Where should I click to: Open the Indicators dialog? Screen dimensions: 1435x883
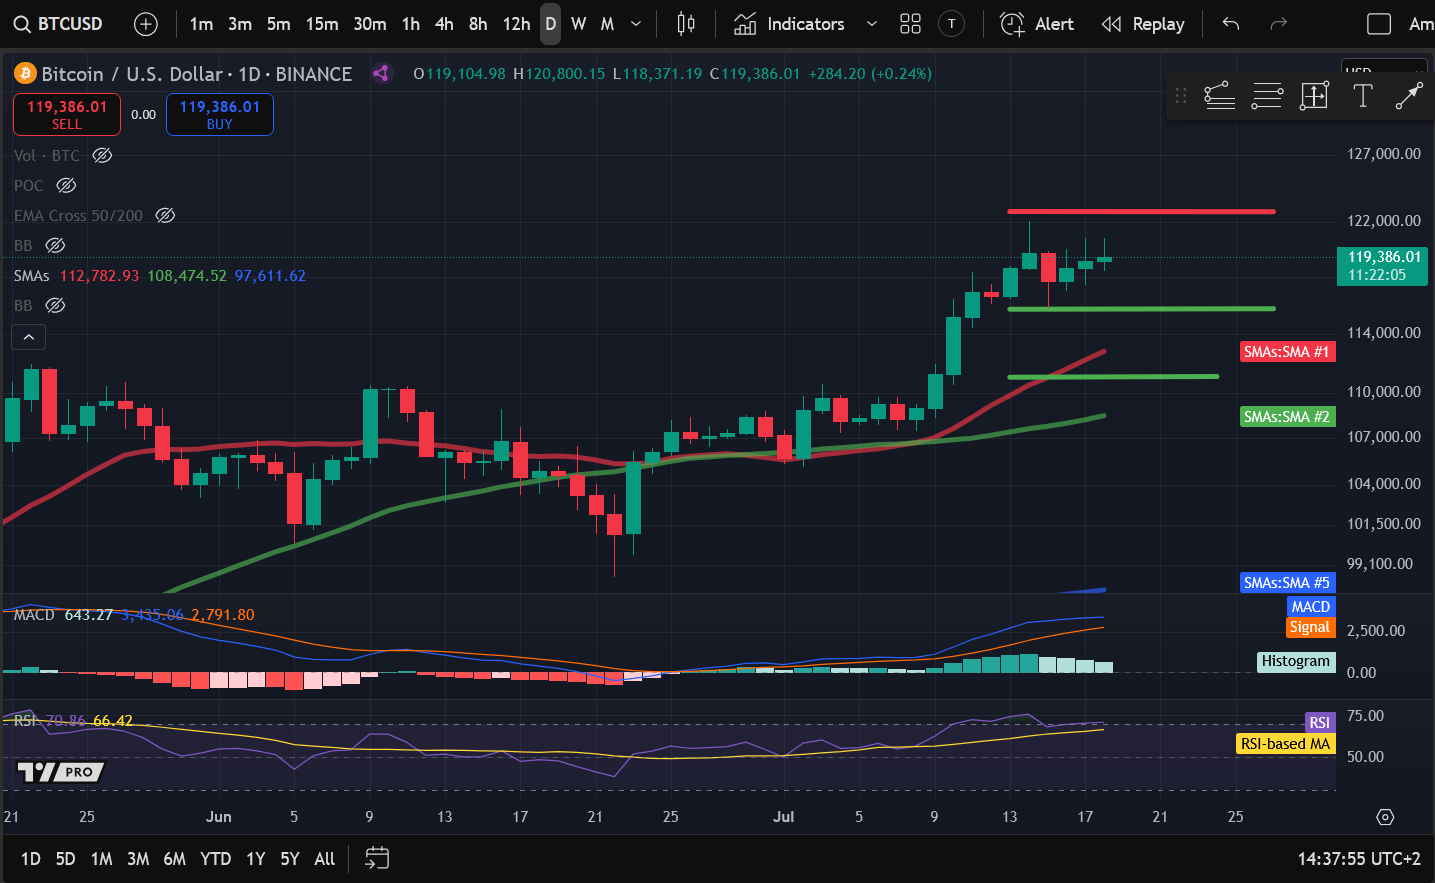click(789, 24)
